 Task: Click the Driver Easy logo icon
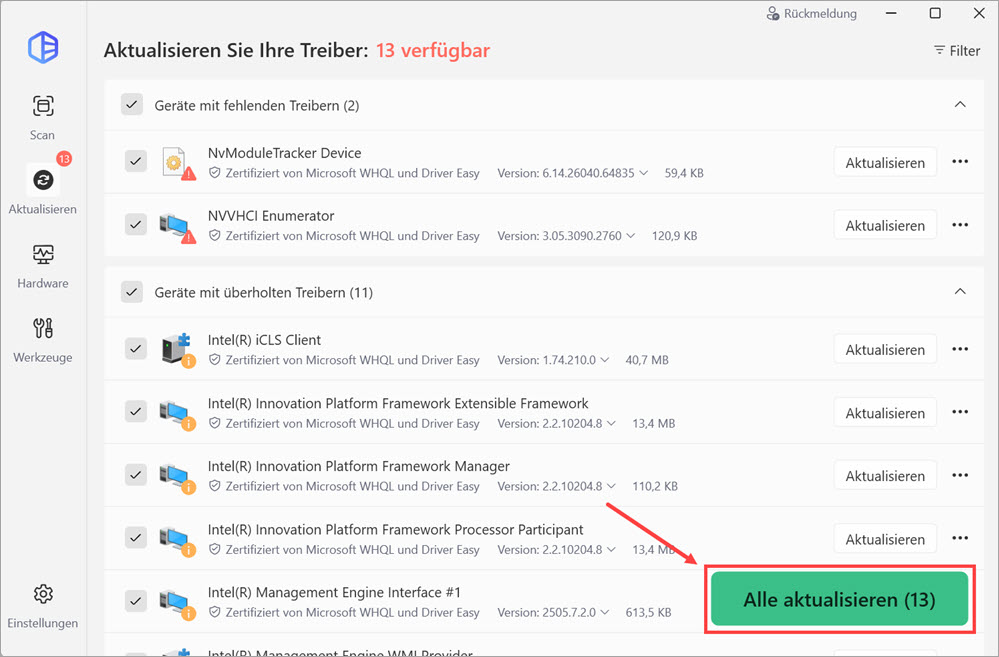pos(43,47)
